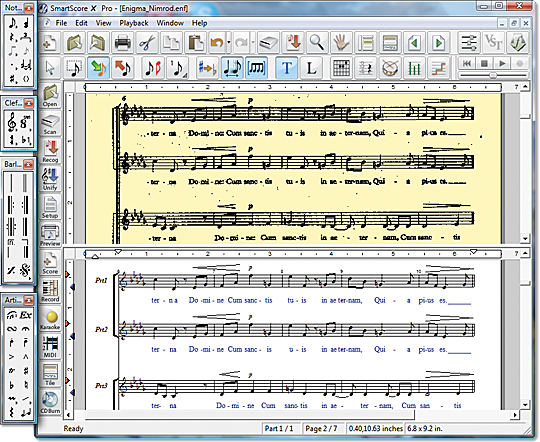Click the Redo arrow icon
This screenshot has height=442, width=540.
click(241, 43)
